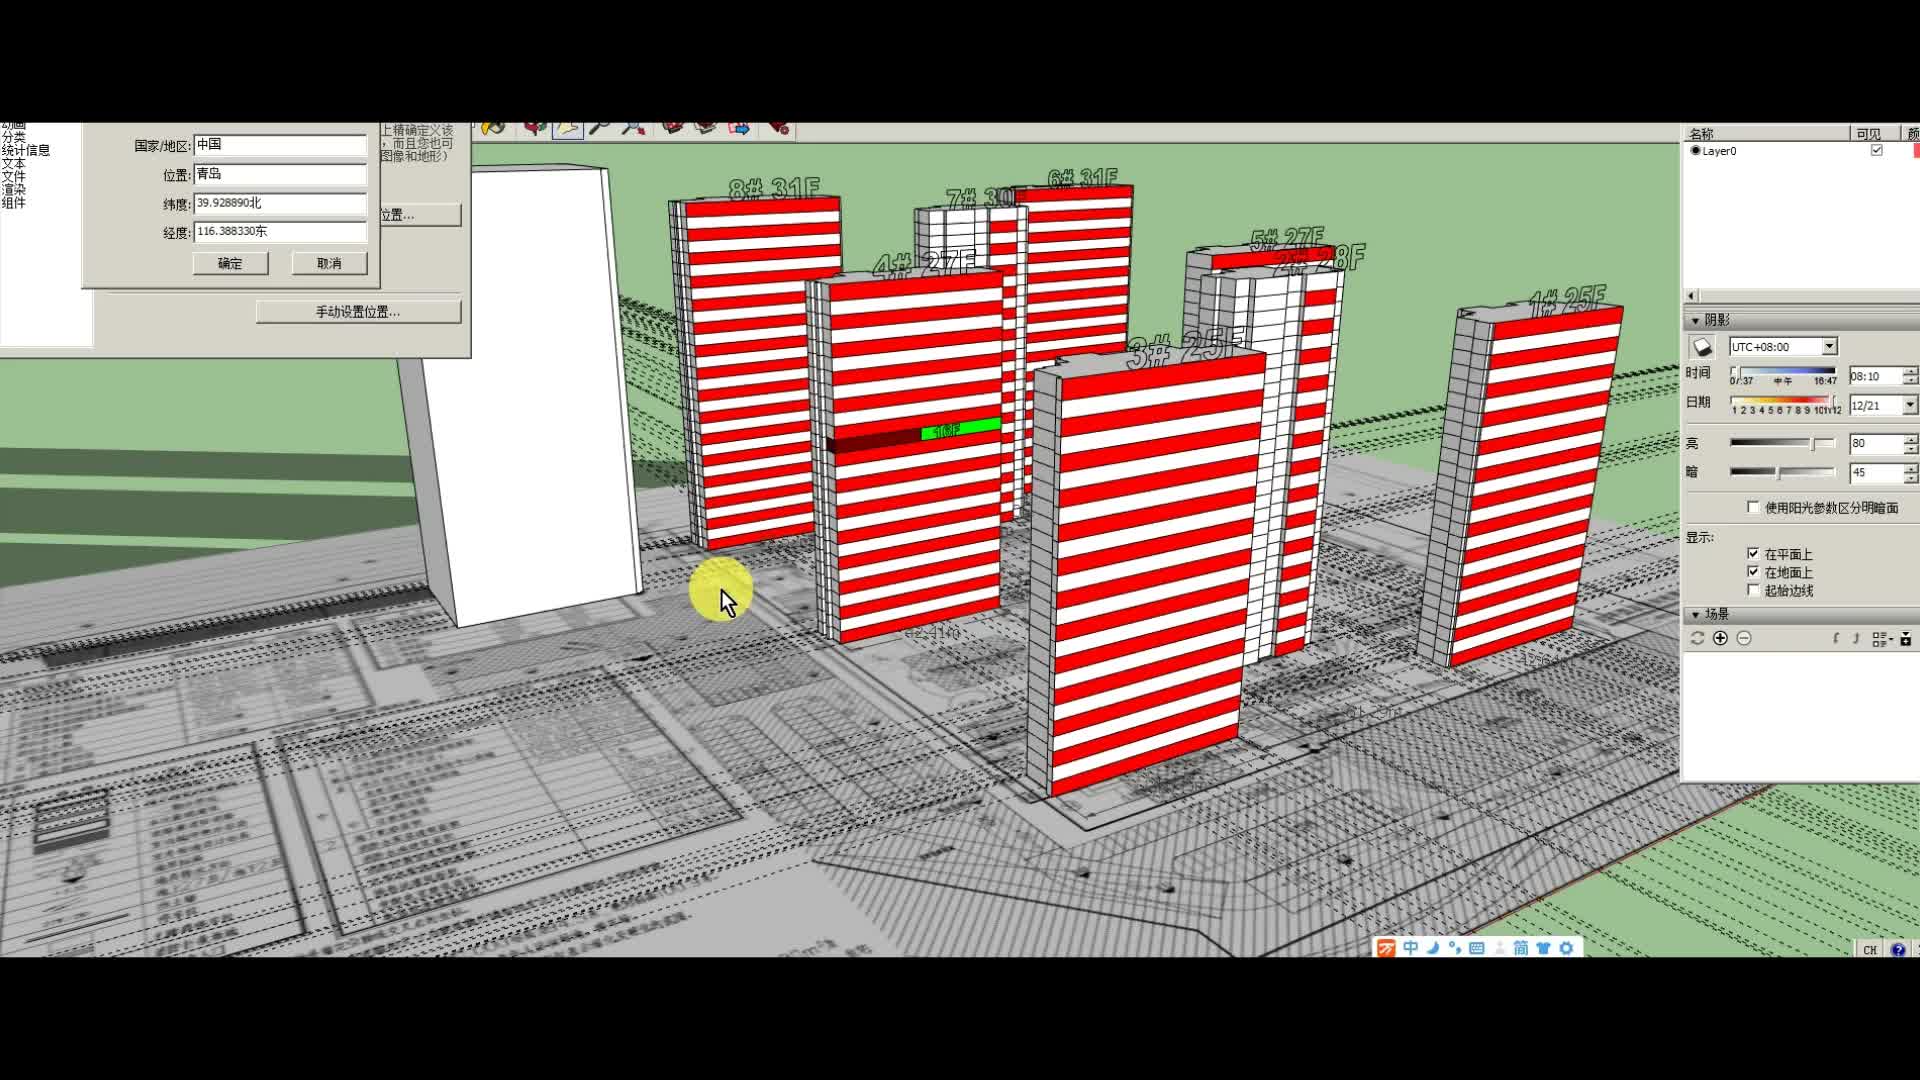Viewport: 1920px width, 1080px height.
Task: Click the zoom magnifier tool in toolbar
Action: click(x=600, y=128)
